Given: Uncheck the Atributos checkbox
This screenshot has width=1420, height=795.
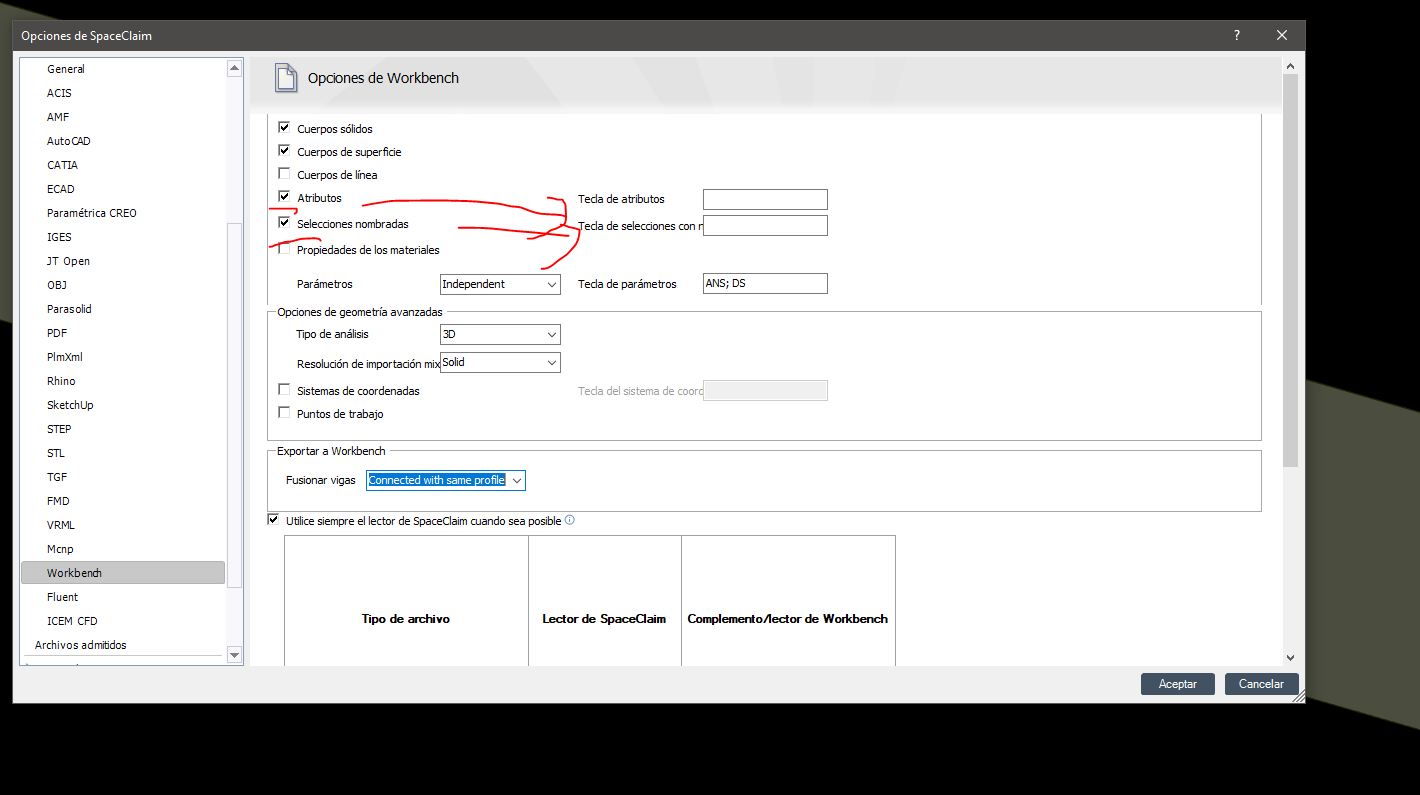Looking at the screenshot, I should pos(284,197).
